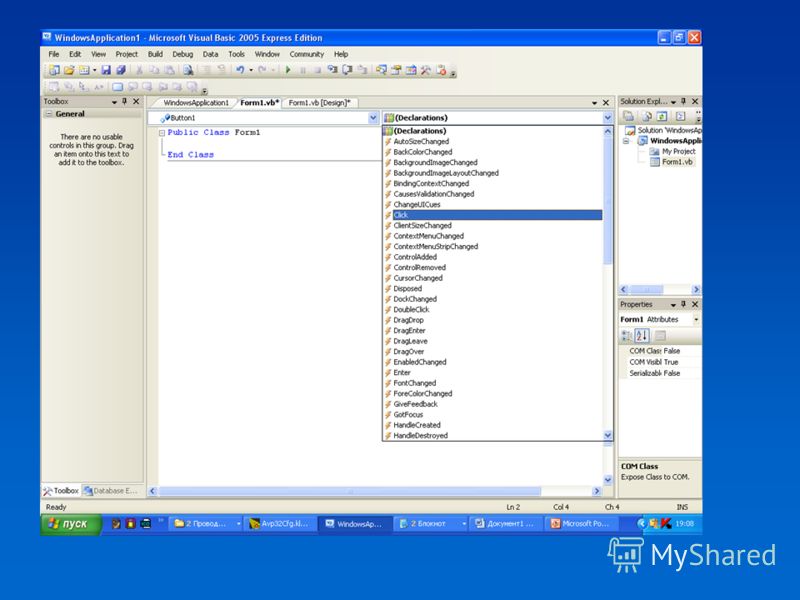Screen dimensions: 800x600
Task: Click the Find in Files toolbar icon
Action: (x=188, y=70)
